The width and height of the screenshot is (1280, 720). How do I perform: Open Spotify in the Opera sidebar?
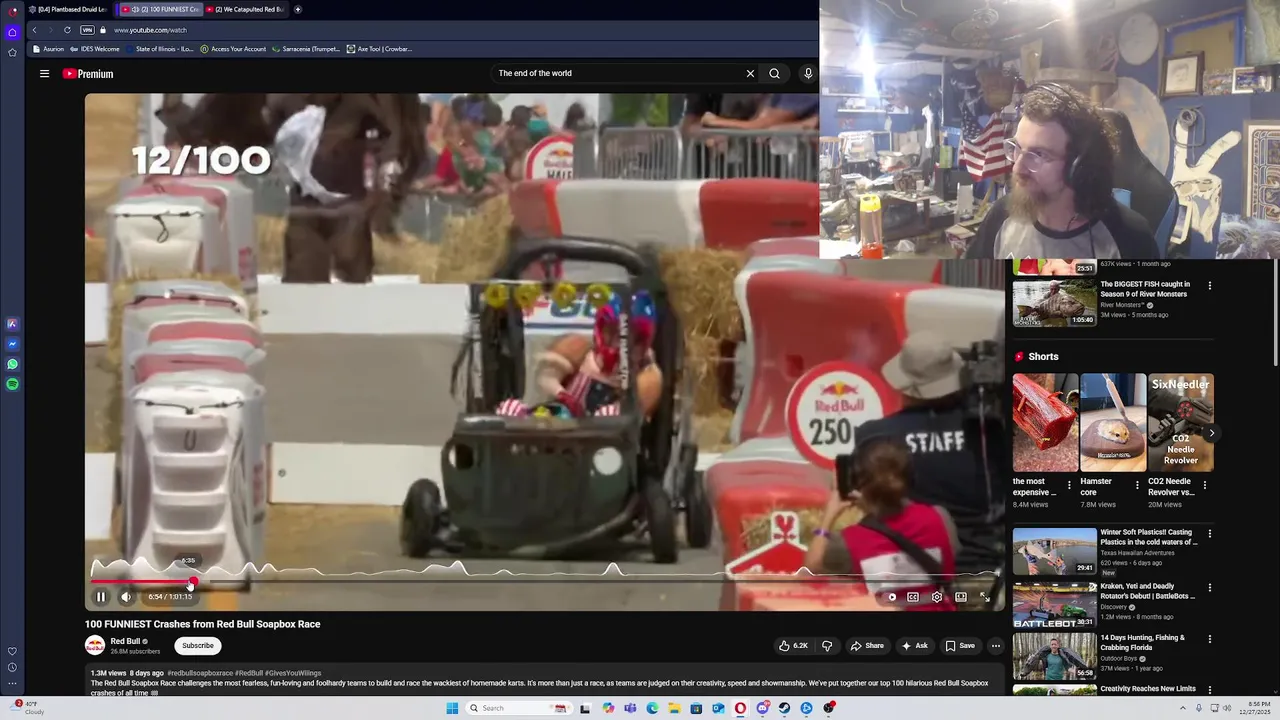[12, 384]
